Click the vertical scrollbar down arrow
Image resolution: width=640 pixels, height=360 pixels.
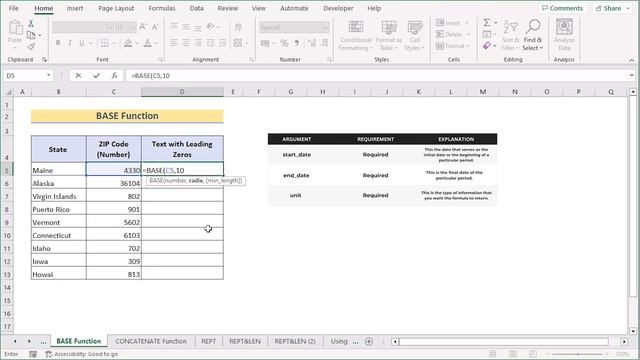tap(633, 331)
